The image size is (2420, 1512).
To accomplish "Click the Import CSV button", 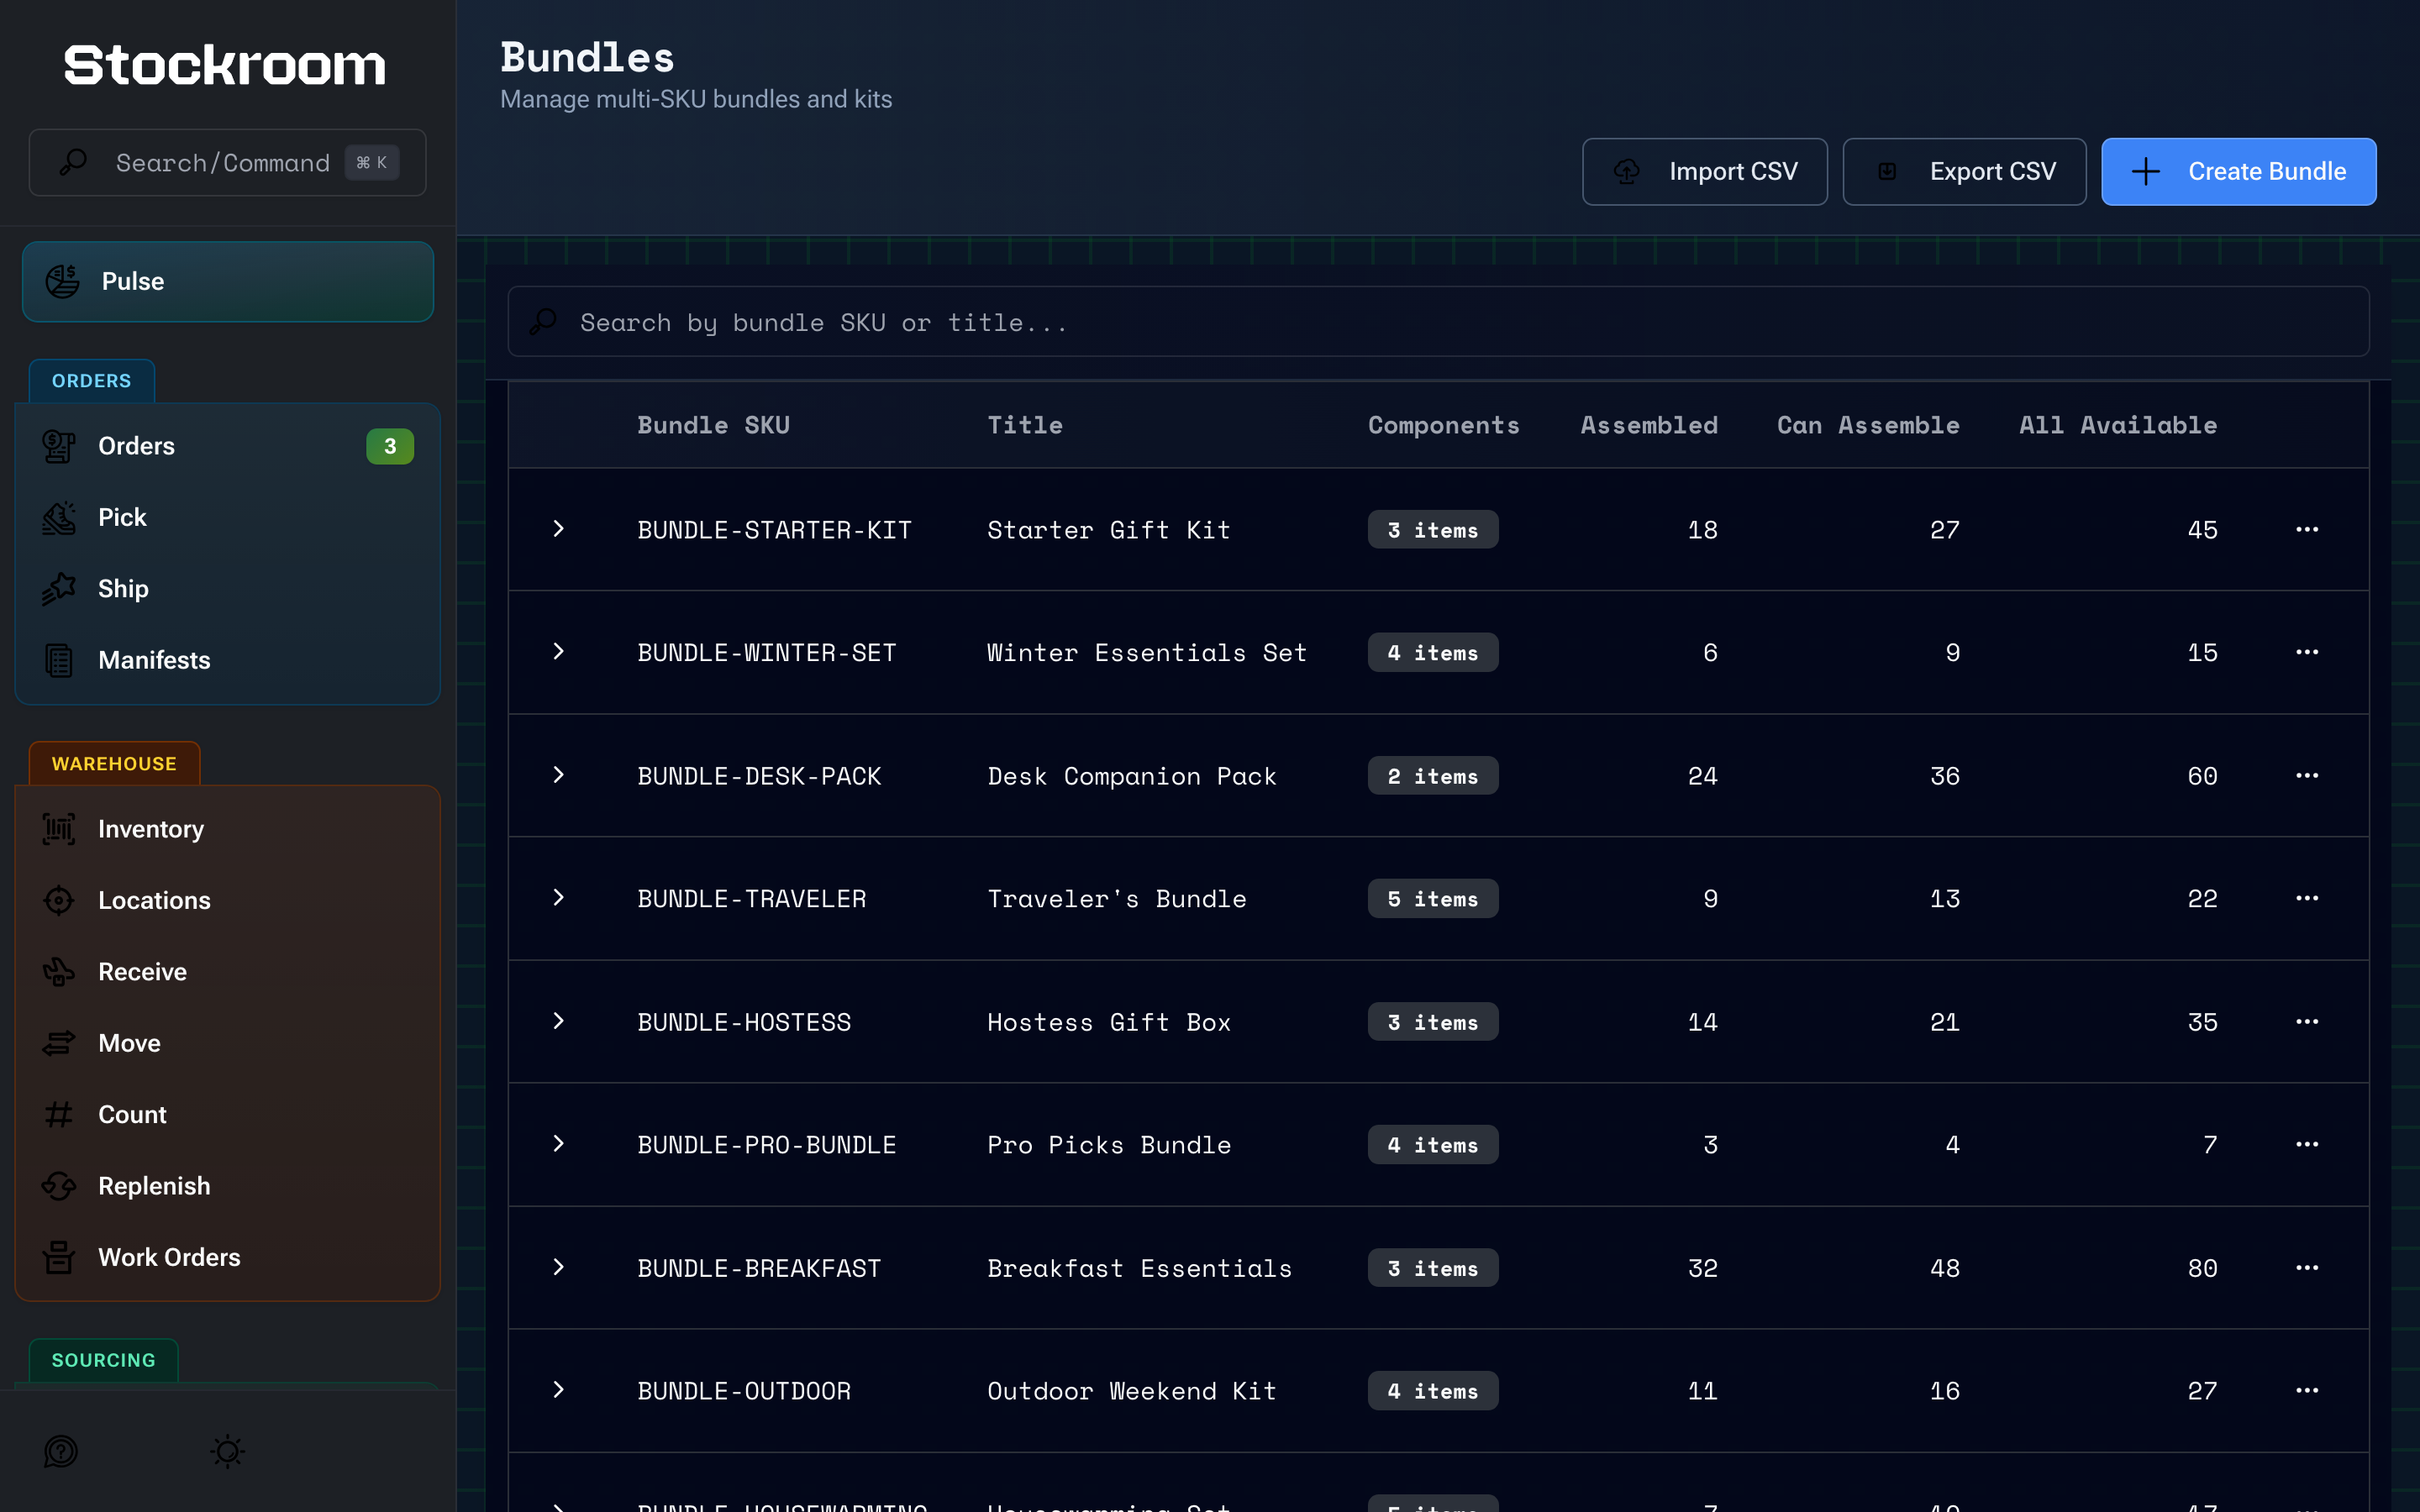I will click(x=1704, y=172).
